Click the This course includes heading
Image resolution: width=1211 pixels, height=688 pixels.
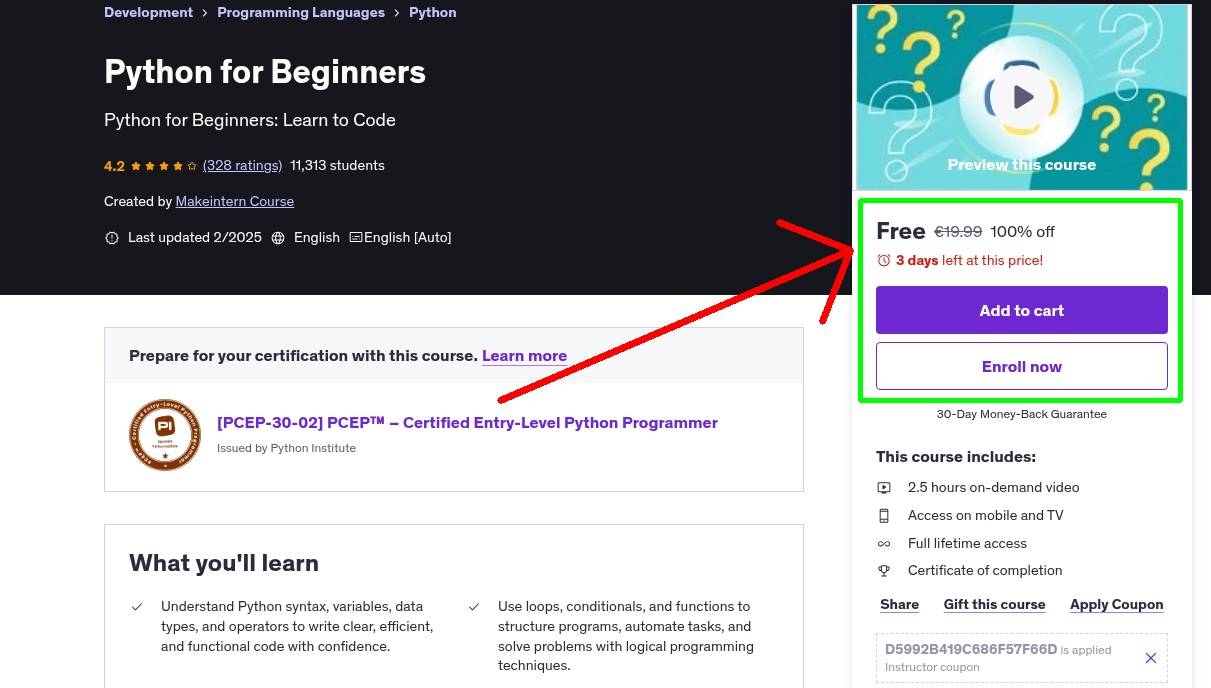[956, 457]
